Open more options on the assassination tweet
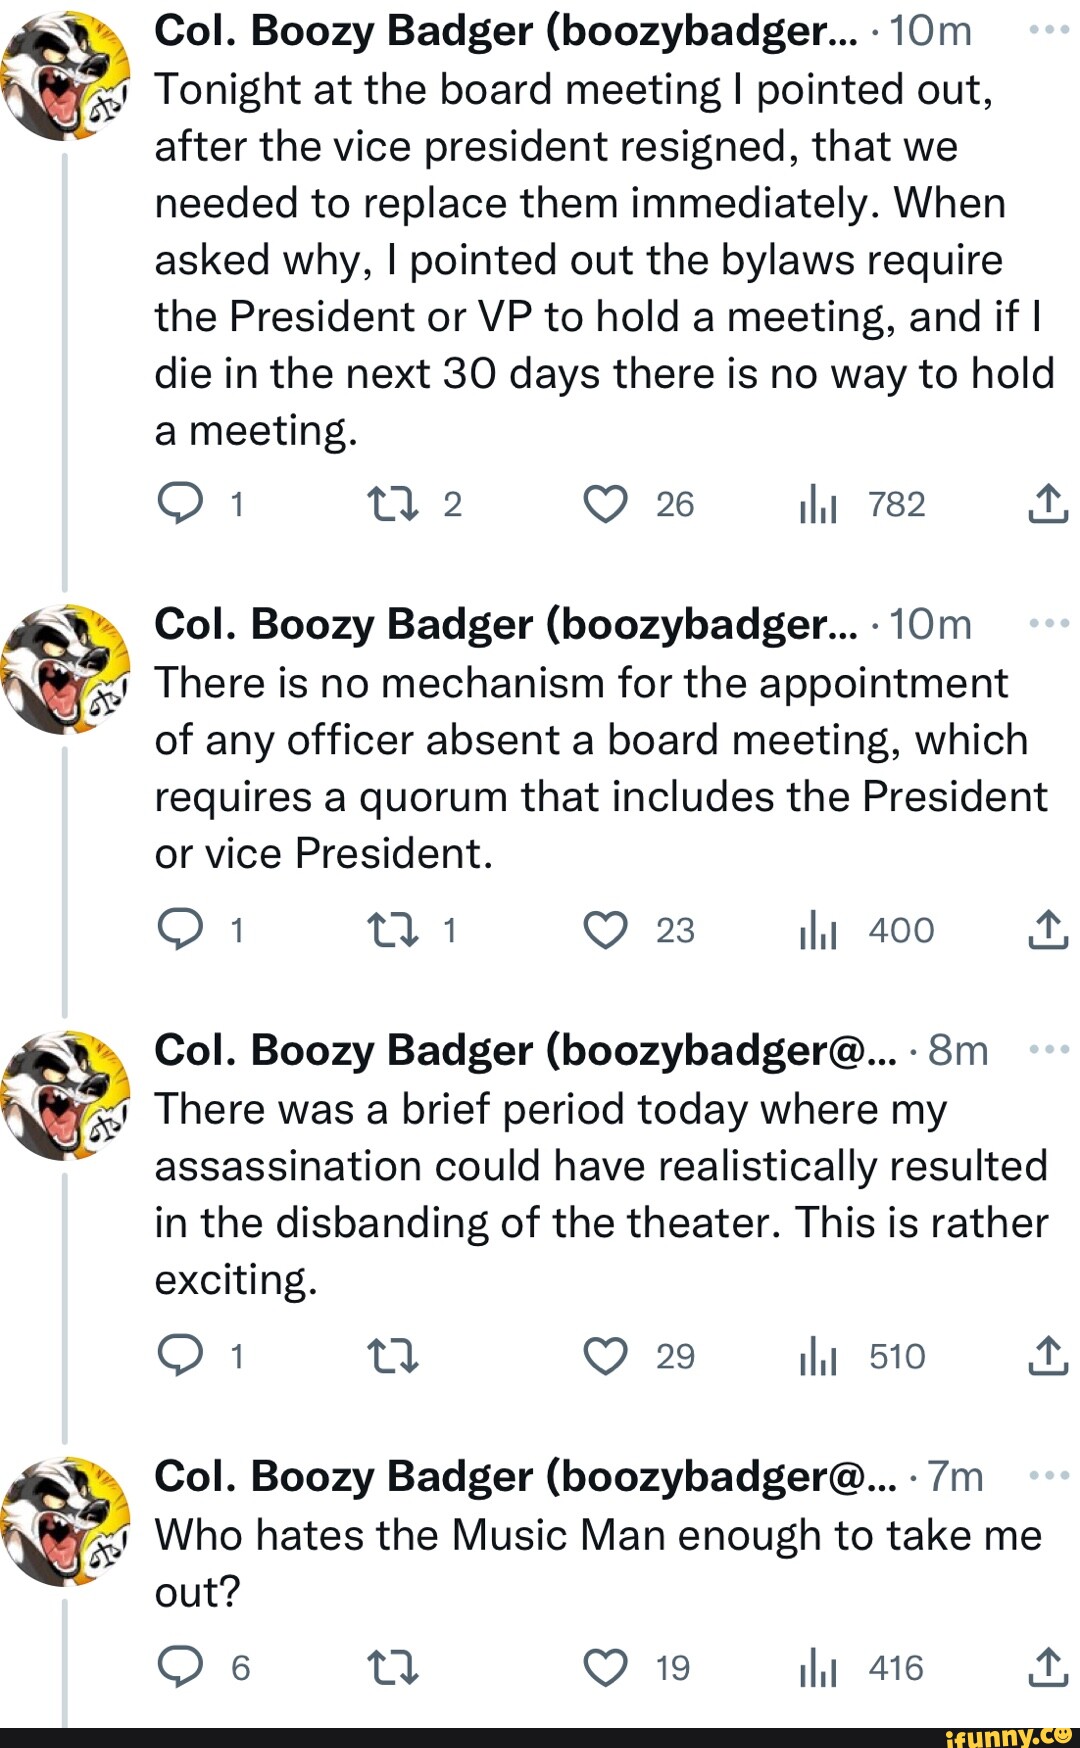1080x1748 pixels. 1048,1049
